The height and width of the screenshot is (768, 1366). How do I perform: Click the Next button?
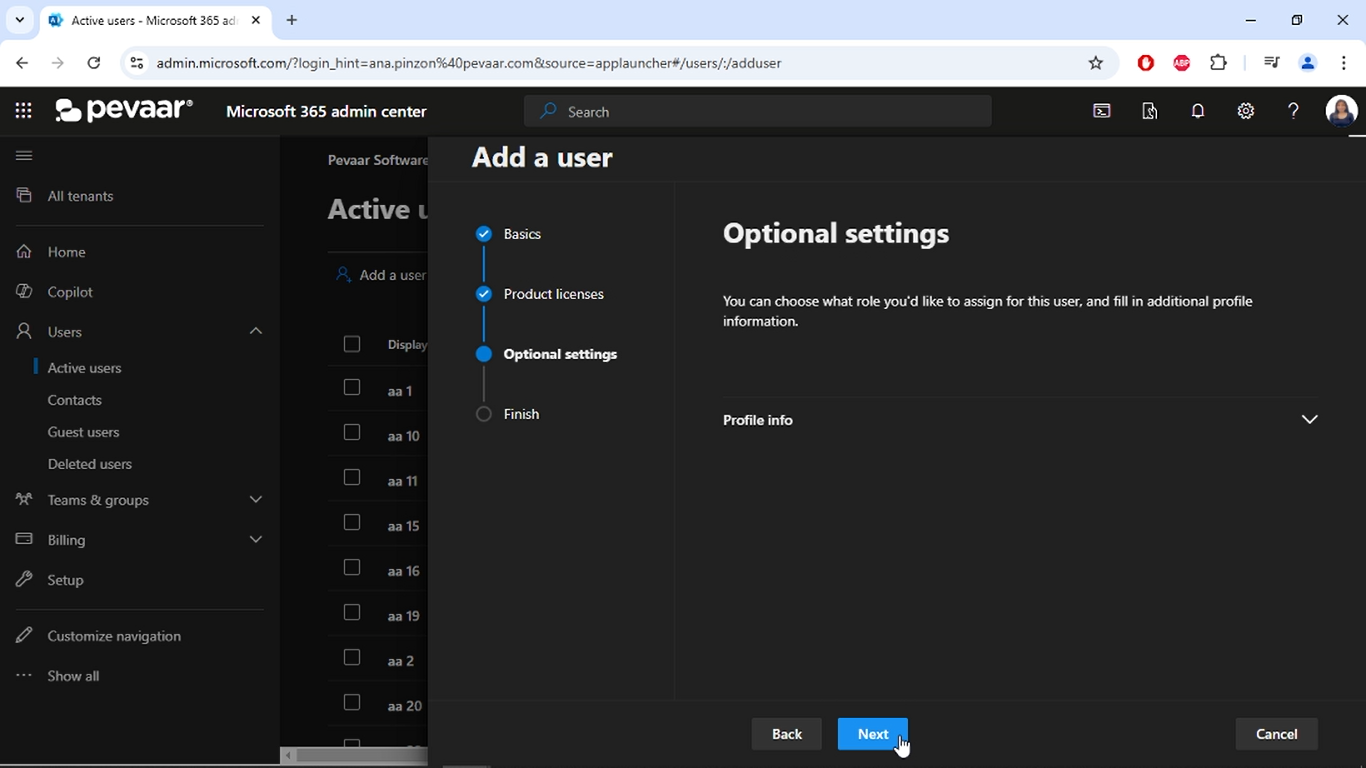pos(872,734)
